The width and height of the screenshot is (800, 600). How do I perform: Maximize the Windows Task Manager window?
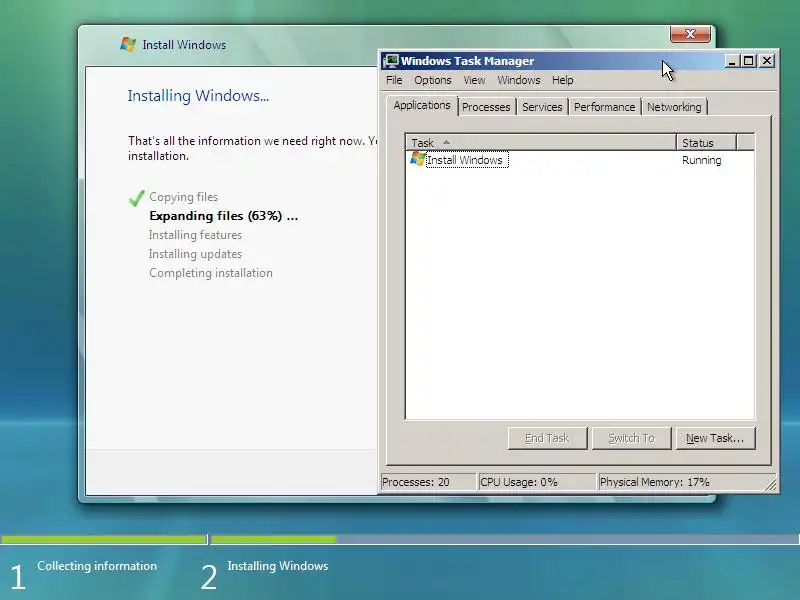pos(748,61)
